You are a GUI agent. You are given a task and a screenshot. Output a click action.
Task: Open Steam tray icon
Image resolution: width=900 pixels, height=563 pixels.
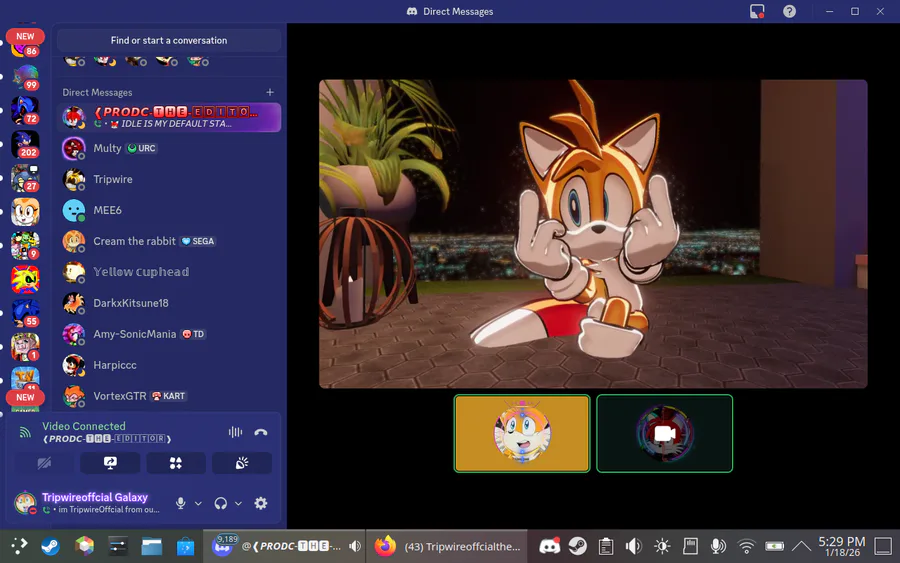tap(577, 546)
